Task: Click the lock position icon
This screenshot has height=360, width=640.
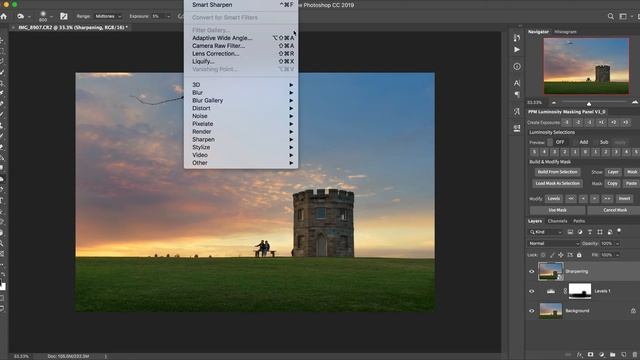Action: (x=561, y=255)
